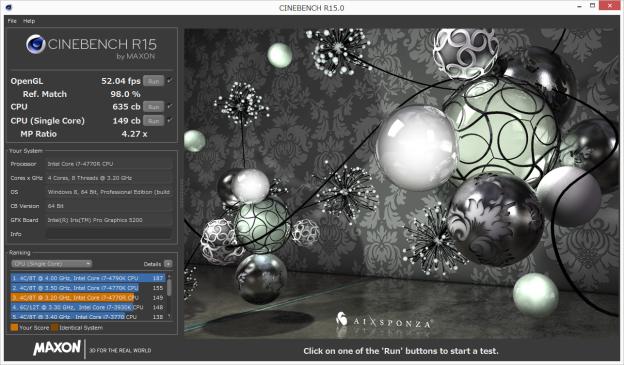Toggle the OpenGL test checkbox
Screen dimensions: 624x365
170,81
